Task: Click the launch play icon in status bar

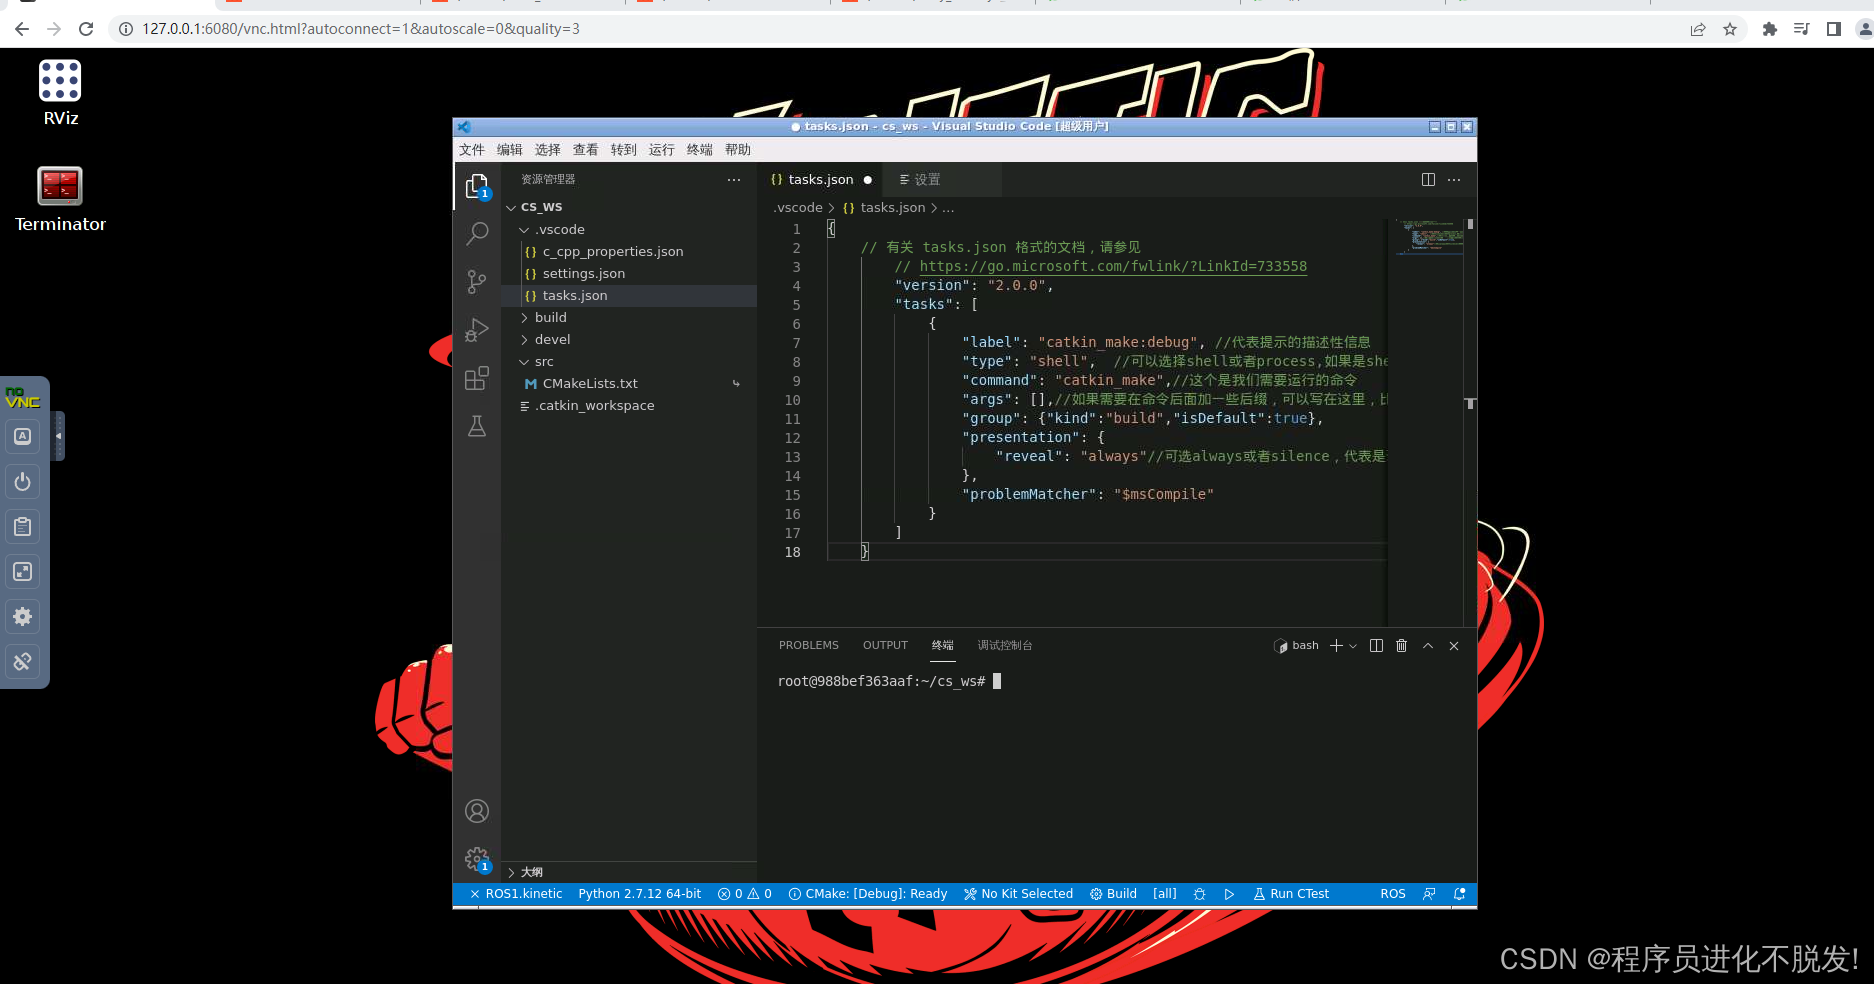Action: [1229, 894]
